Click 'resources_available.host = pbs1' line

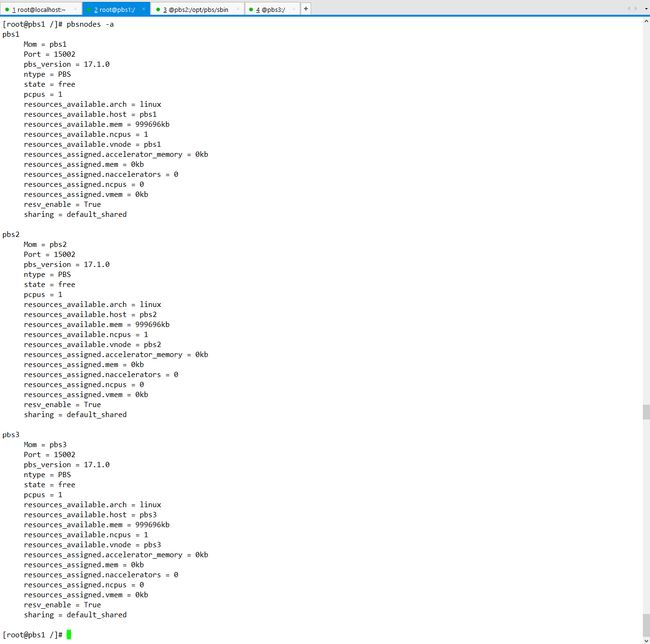(x=90, y=114)
